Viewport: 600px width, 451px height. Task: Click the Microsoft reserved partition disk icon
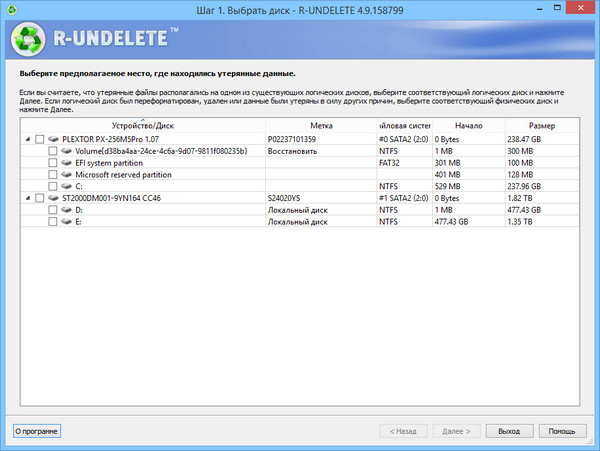(x=66, y=174)
